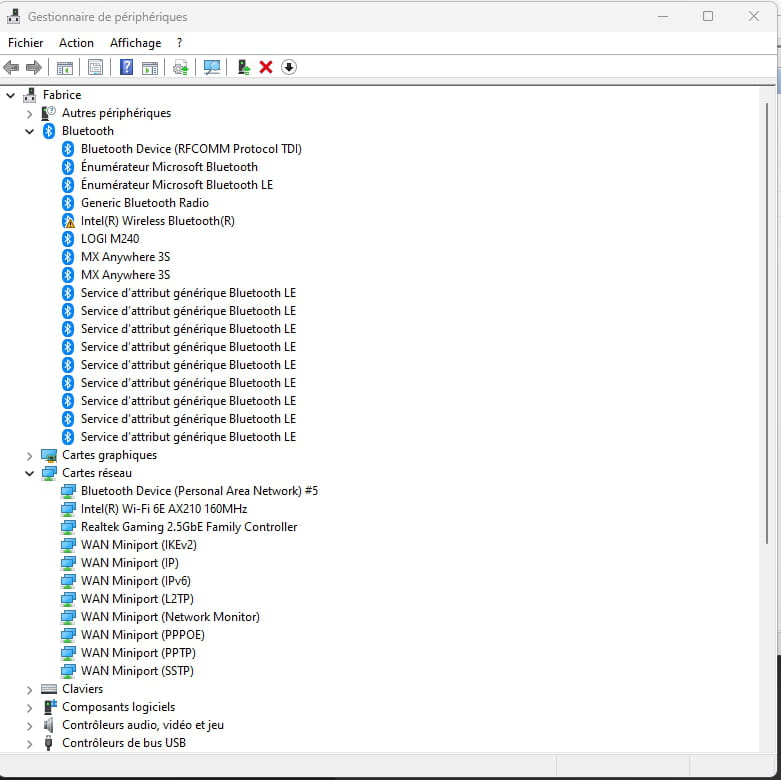Select WAN Miniport (L2TP)
The image size is (781, 780).
click(x=137, y=599)
